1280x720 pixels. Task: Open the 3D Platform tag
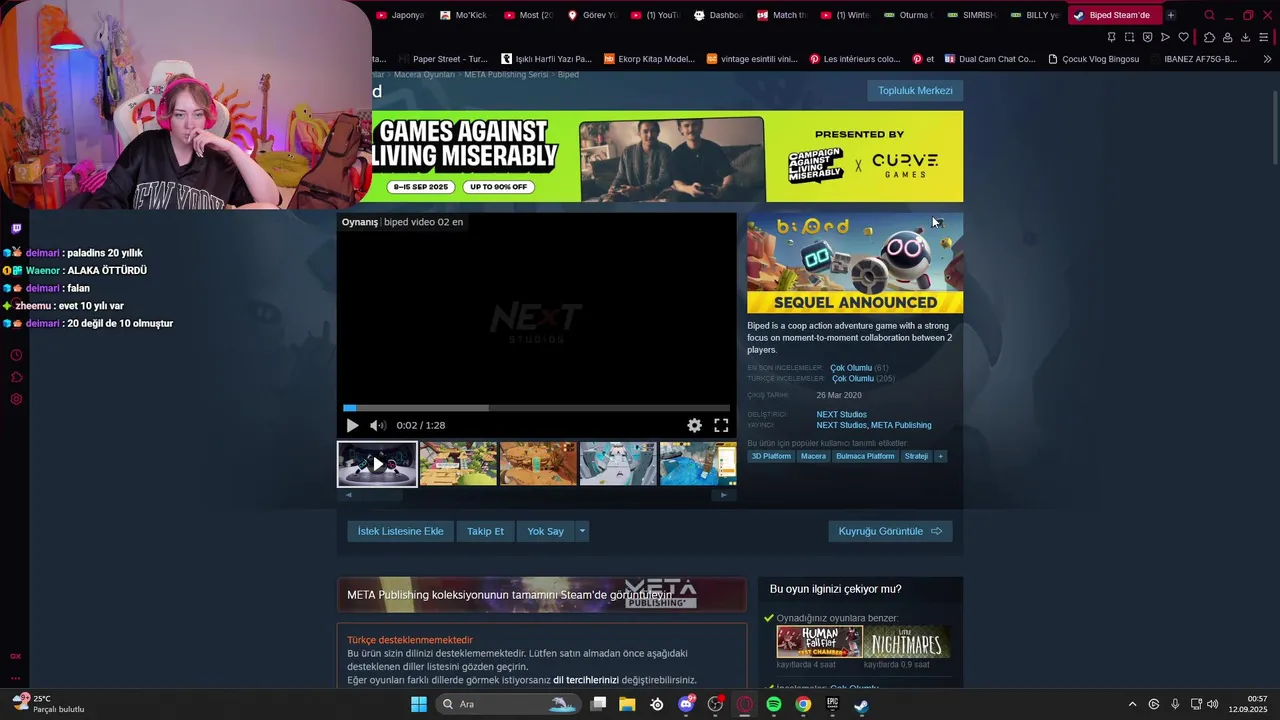tap(771, 456)
